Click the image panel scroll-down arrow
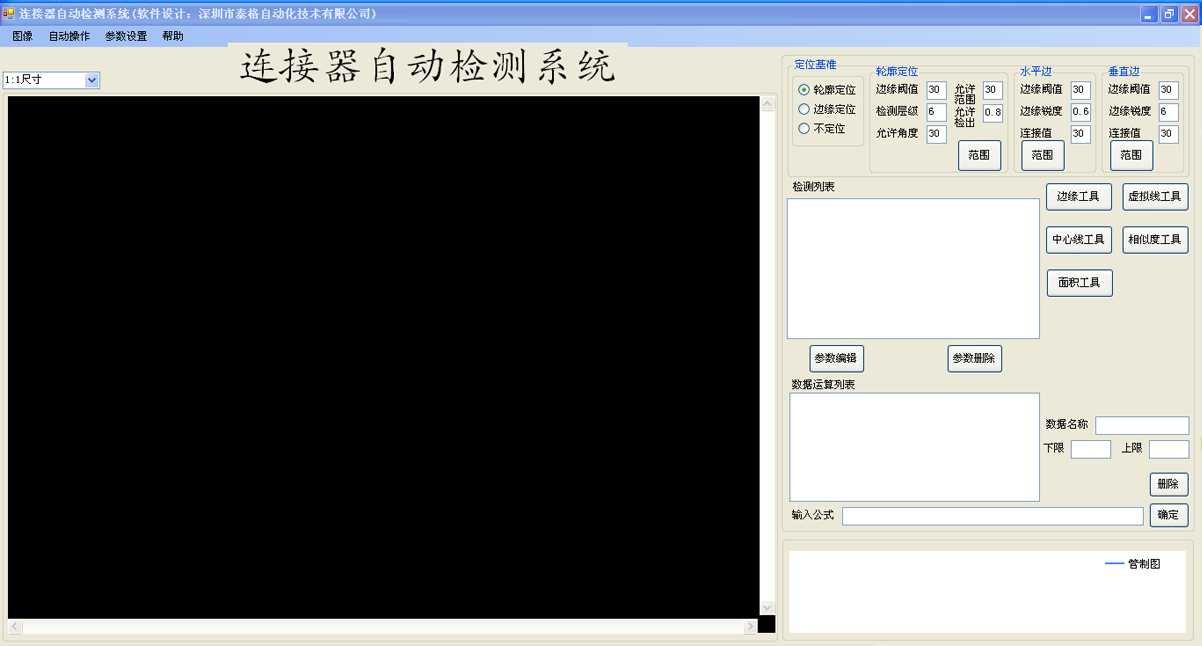Image resolution: width=1202 pixels, height=646 pixels. pyautogui.click(x=768, y=607)
